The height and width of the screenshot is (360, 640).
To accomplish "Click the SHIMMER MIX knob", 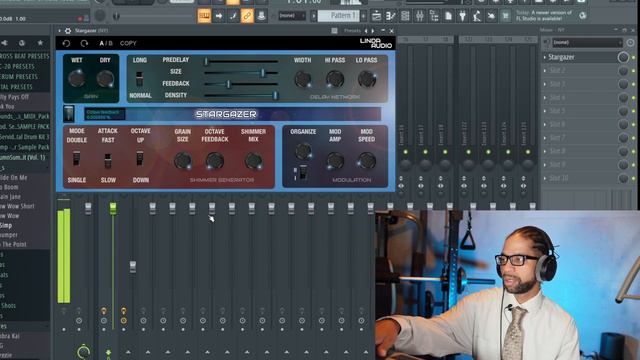I will (253, 161).
